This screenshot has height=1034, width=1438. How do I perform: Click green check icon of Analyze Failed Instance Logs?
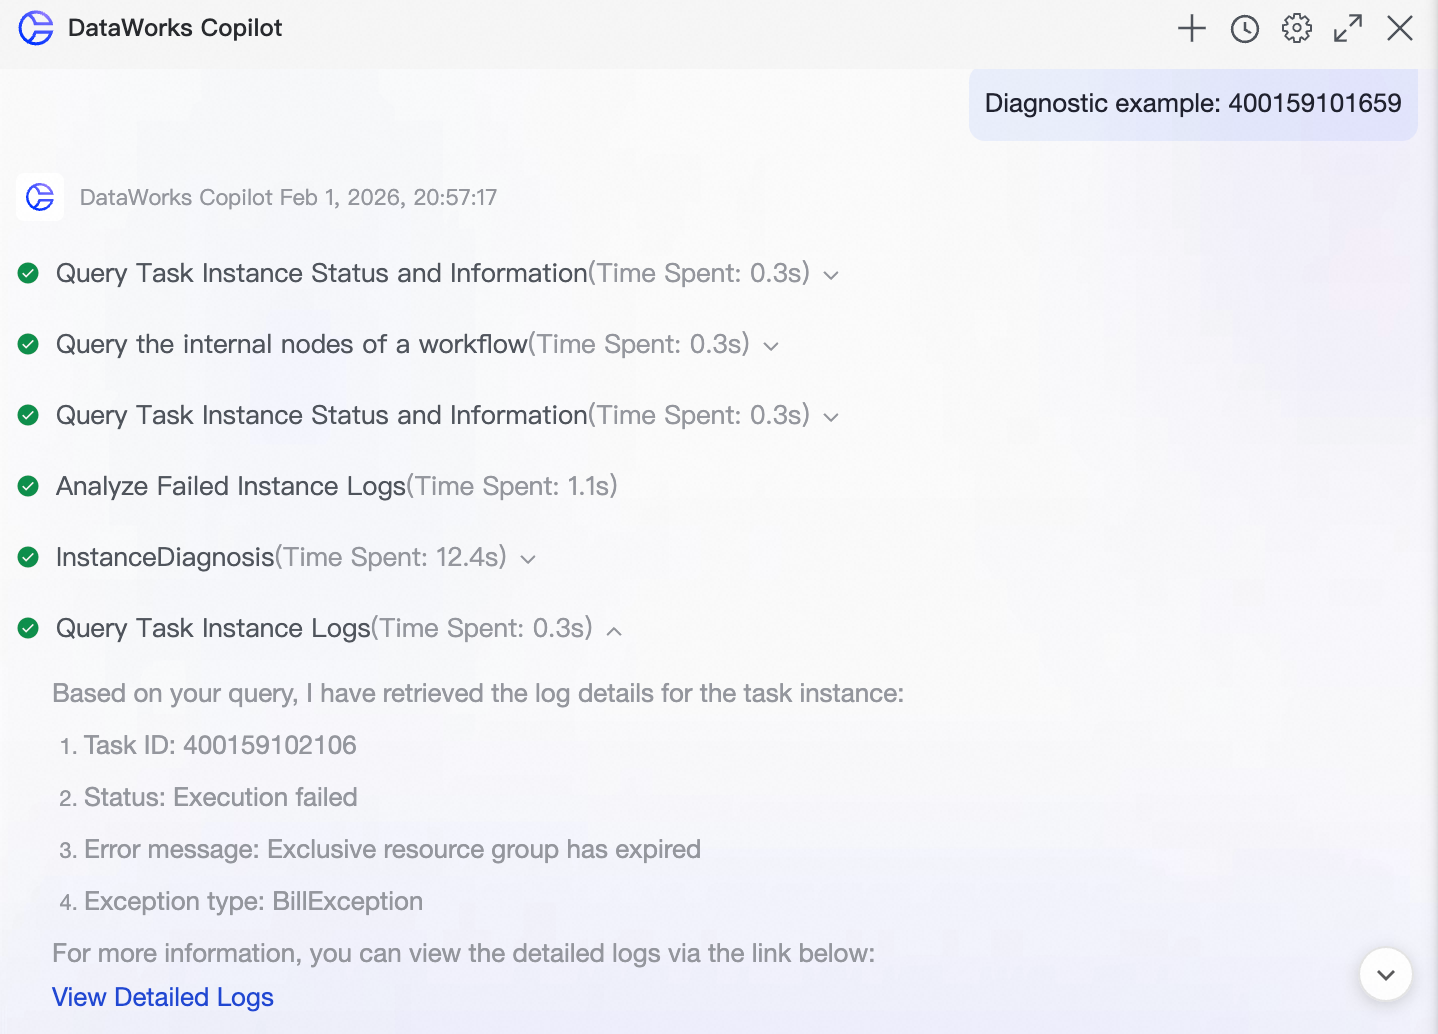[29, 486]
